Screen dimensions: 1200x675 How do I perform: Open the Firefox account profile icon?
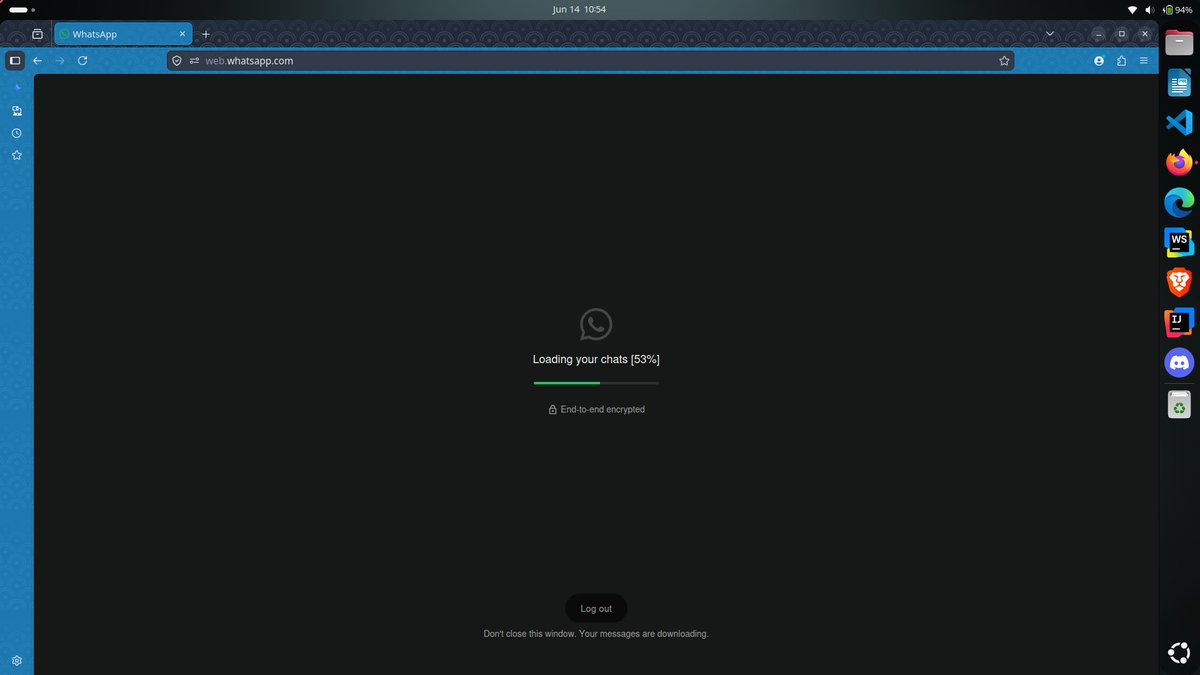1099,61
